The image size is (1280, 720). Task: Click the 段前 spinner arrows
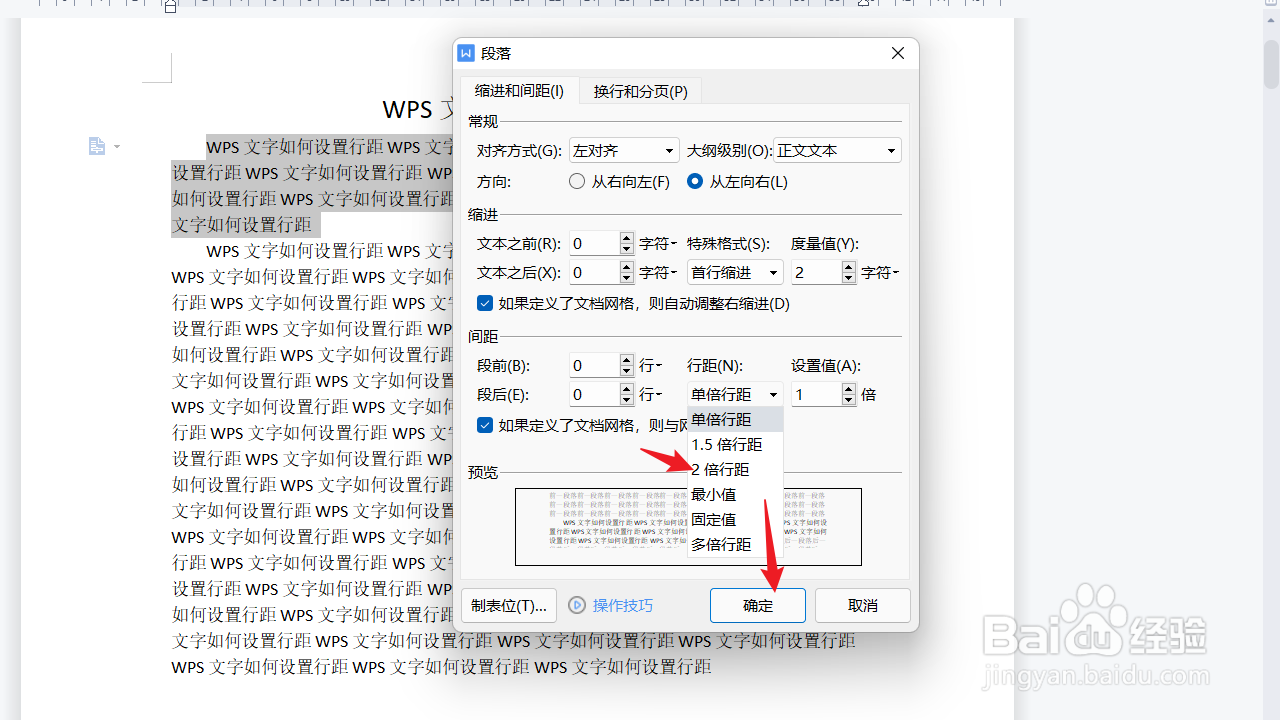(627, 365)
